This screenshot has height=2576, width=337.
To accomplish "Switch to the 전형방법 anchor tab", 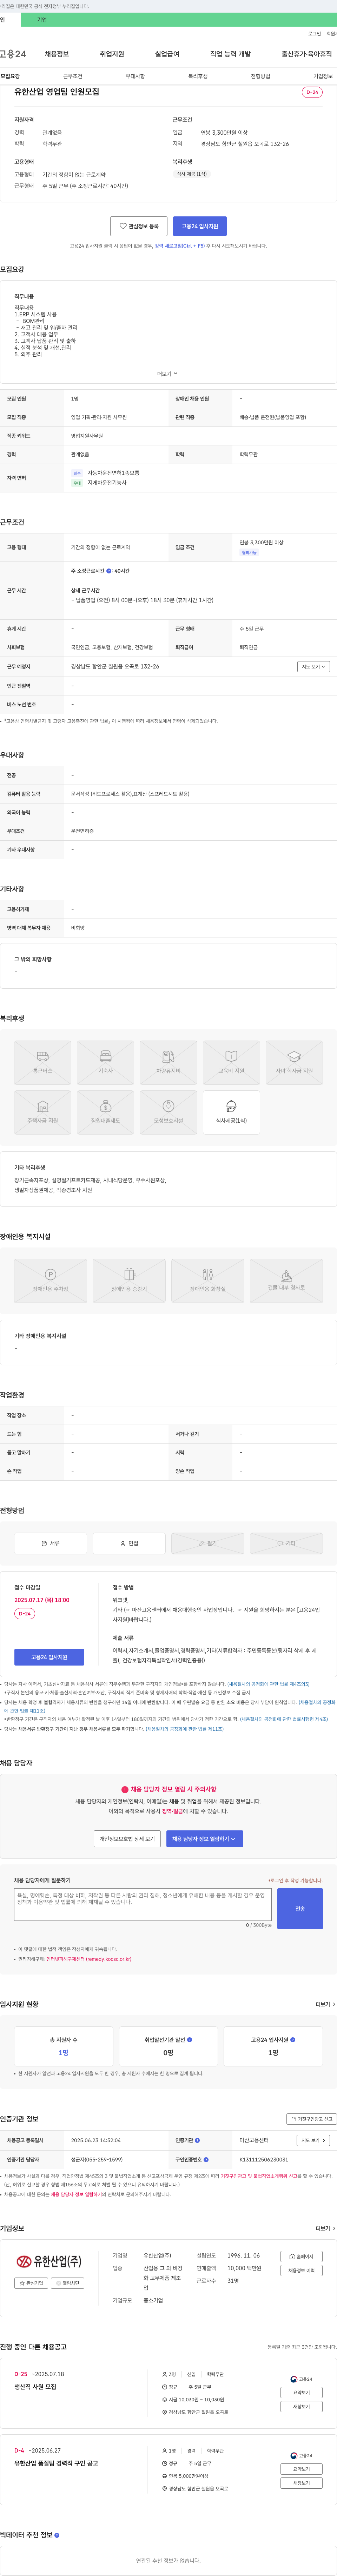I will tap(260, 76).
